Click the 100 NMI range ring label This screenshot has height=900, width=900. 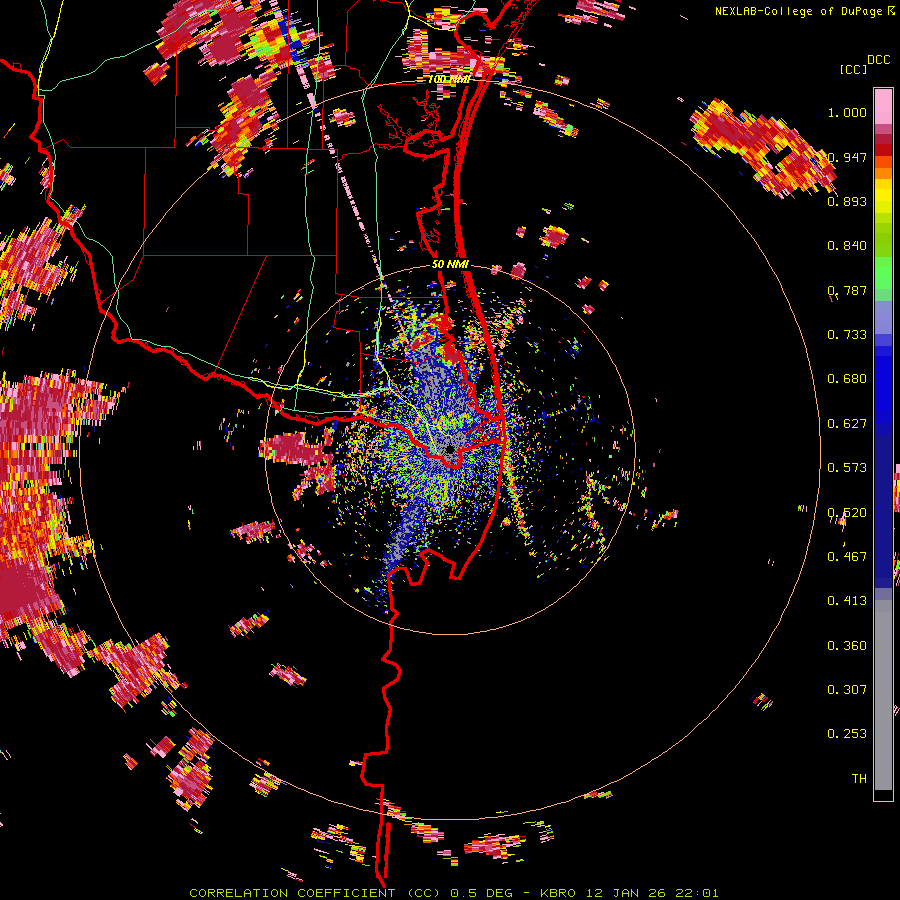(x=449, y=79)
